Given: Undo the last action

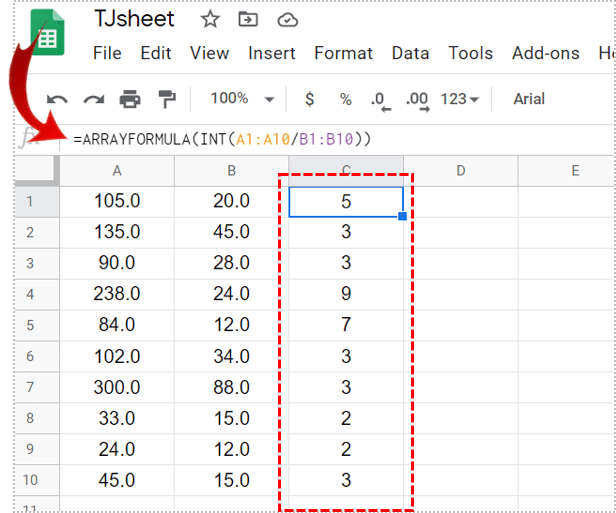Looking at the screenshot, I should click(x=57, y=99).
